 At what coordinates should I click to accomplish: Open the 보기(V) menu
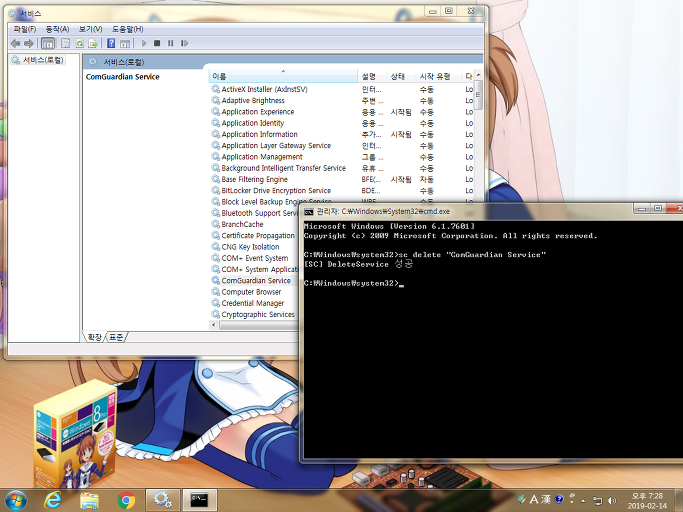point(91,29)
